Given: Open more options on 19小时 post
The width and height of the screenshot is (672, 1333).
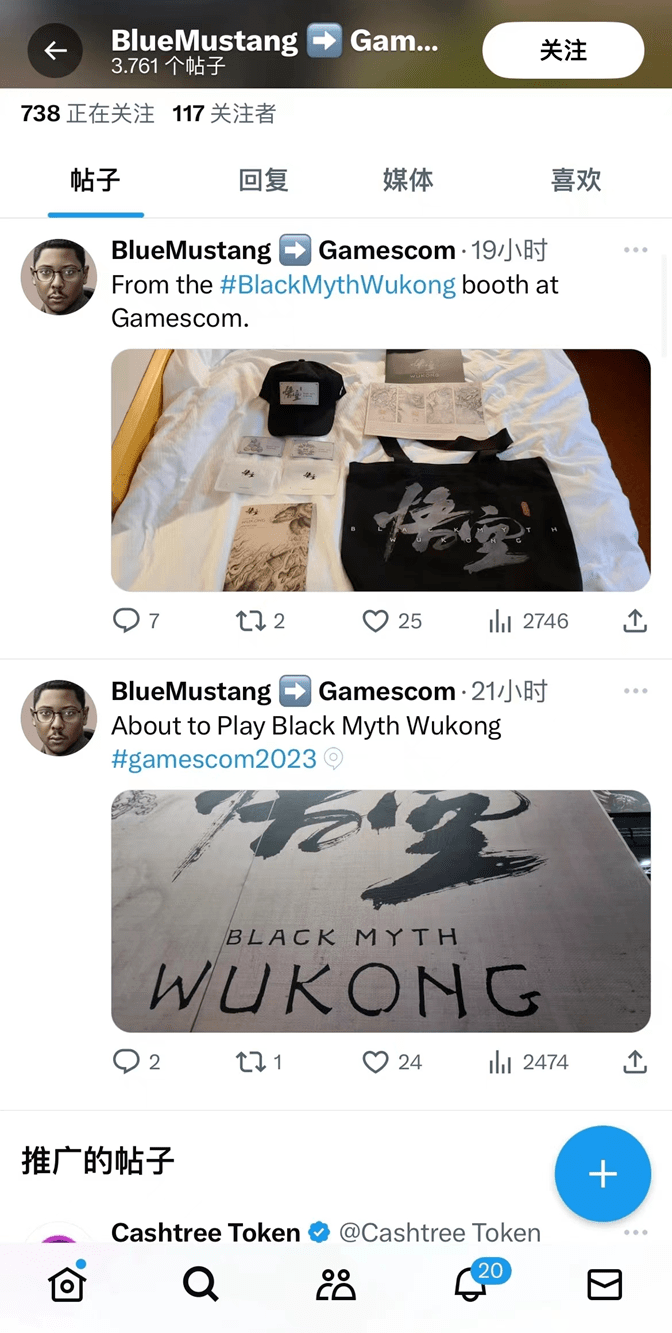Looking at the screenshot, I should (635, 250).
